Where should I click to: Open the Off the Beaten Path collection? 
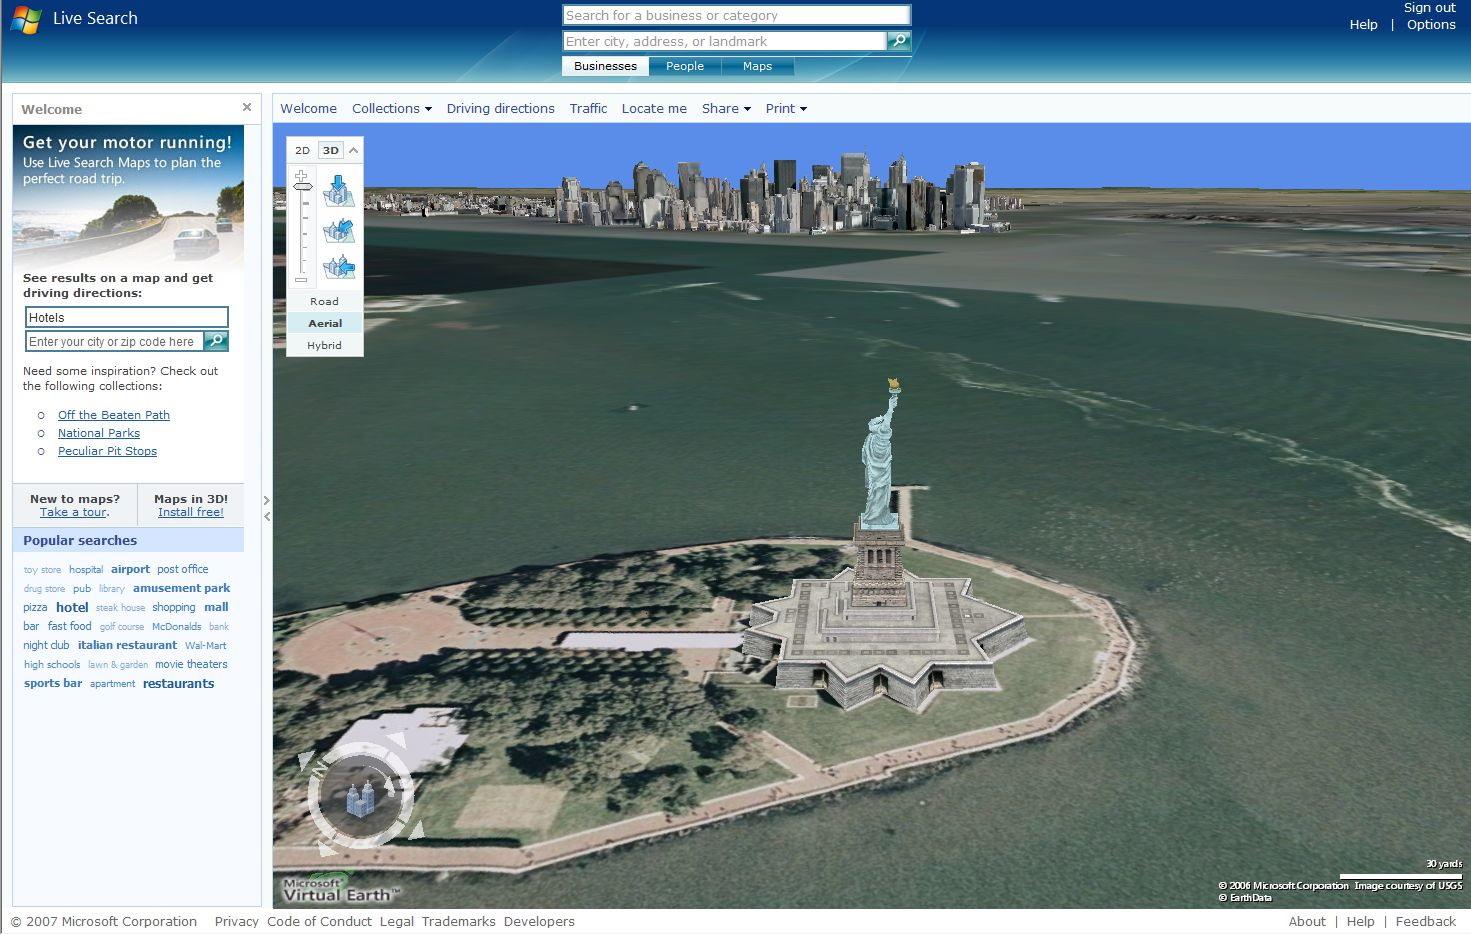pos(114,415)
